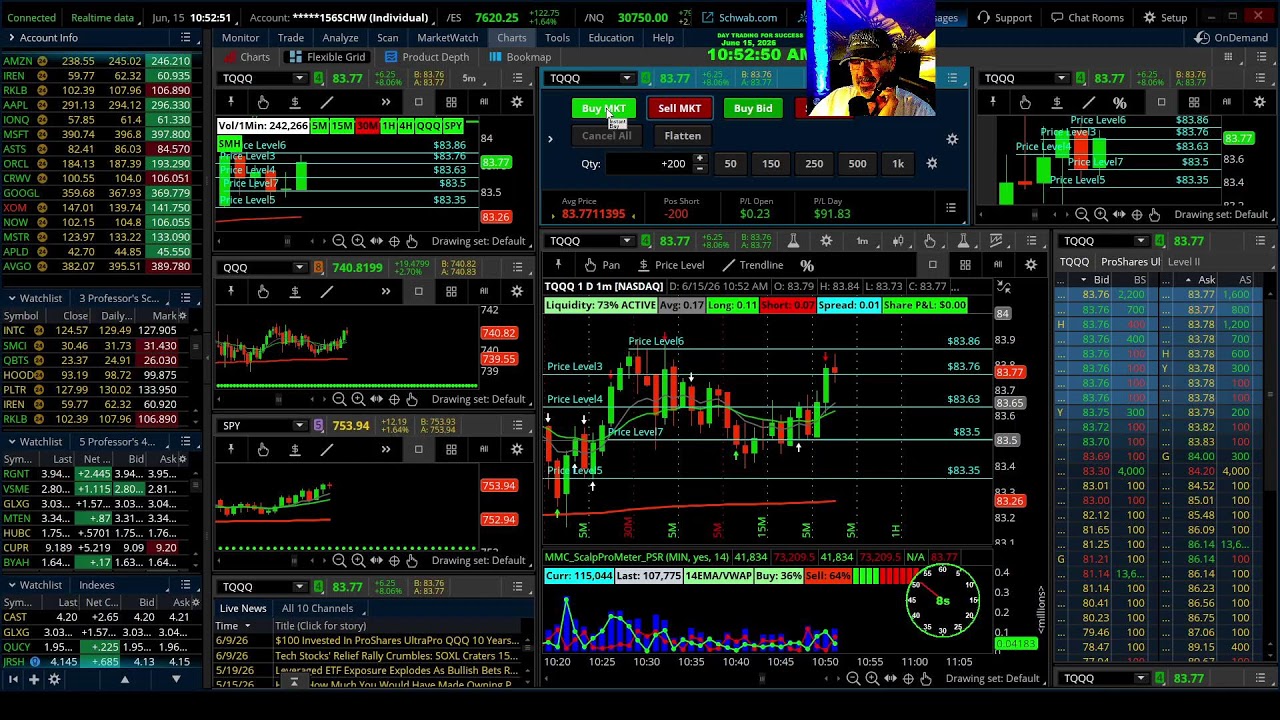Switch to the Monitor tab

241,38
